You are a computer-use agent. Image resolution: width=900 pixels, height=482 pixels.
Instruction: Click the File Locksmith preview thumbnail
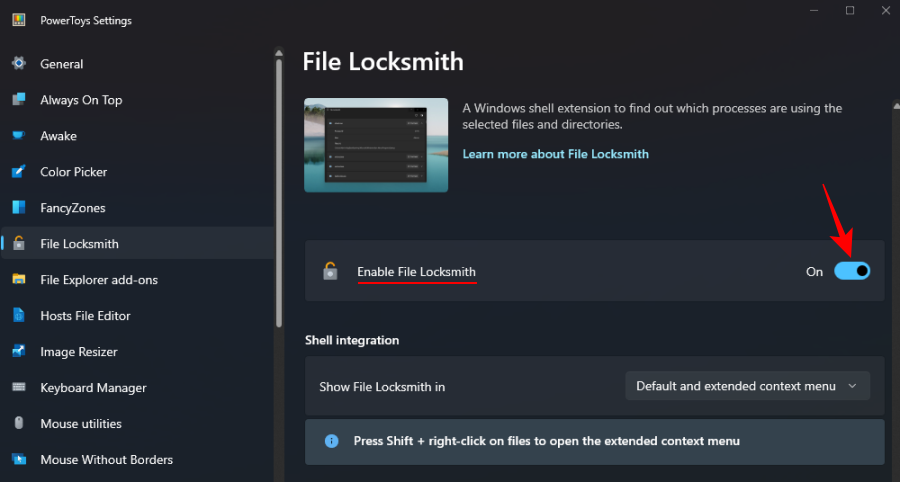(x=376, y=145)
